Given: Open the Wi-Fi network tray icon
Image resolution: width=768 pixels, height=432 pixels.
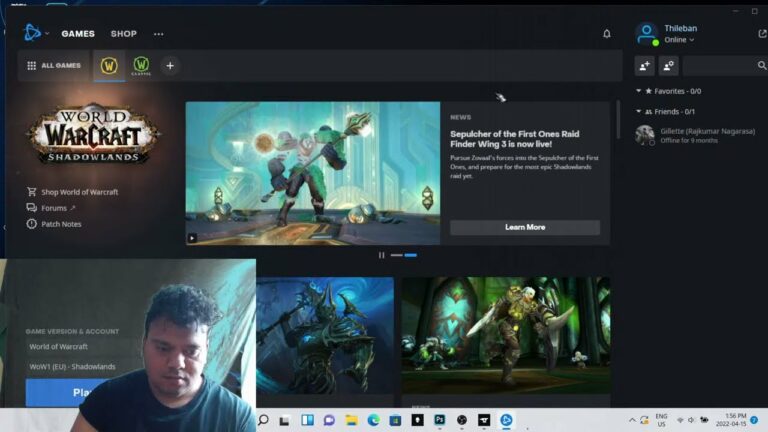Looking at the screenshot, I should coord(680,420).
